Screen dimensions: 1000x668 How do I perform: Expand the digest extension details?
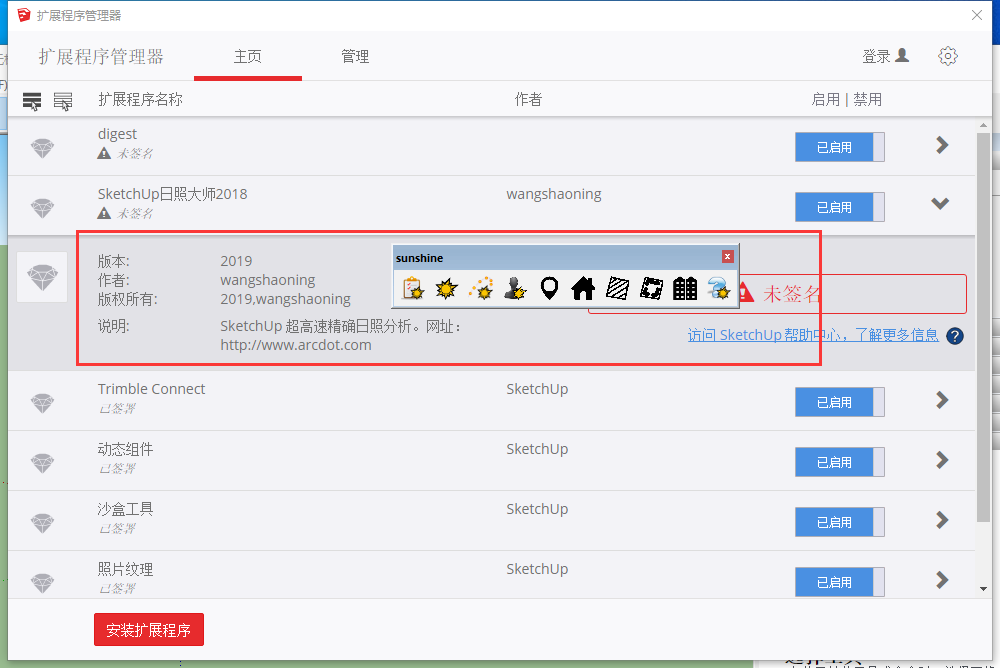tap(942, 145)
